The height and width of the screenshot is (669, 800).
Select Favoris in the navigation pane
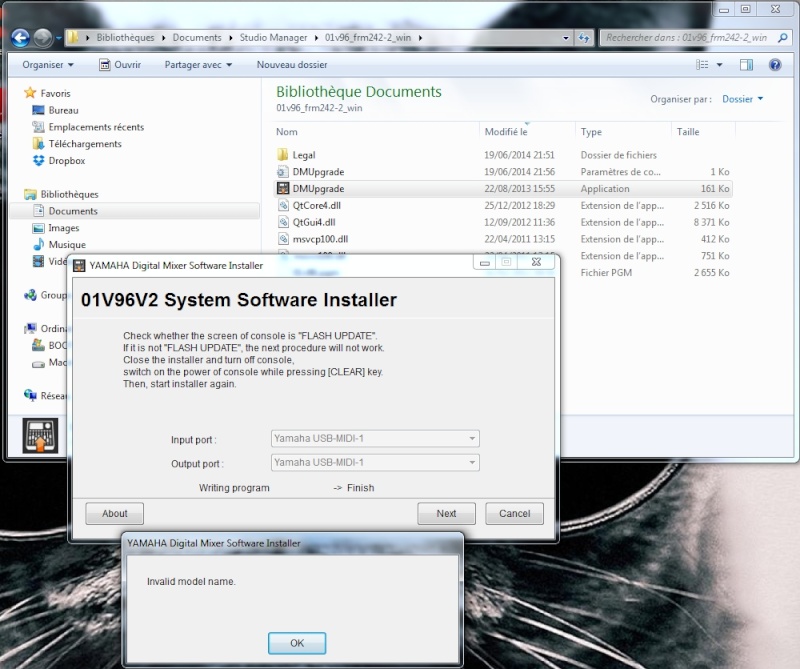[55, 93]
